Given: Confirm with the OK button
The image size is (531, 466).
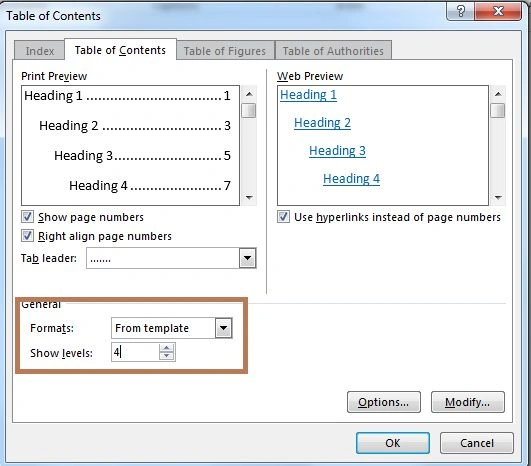Looking at the screenshot, I should [393, 443].
